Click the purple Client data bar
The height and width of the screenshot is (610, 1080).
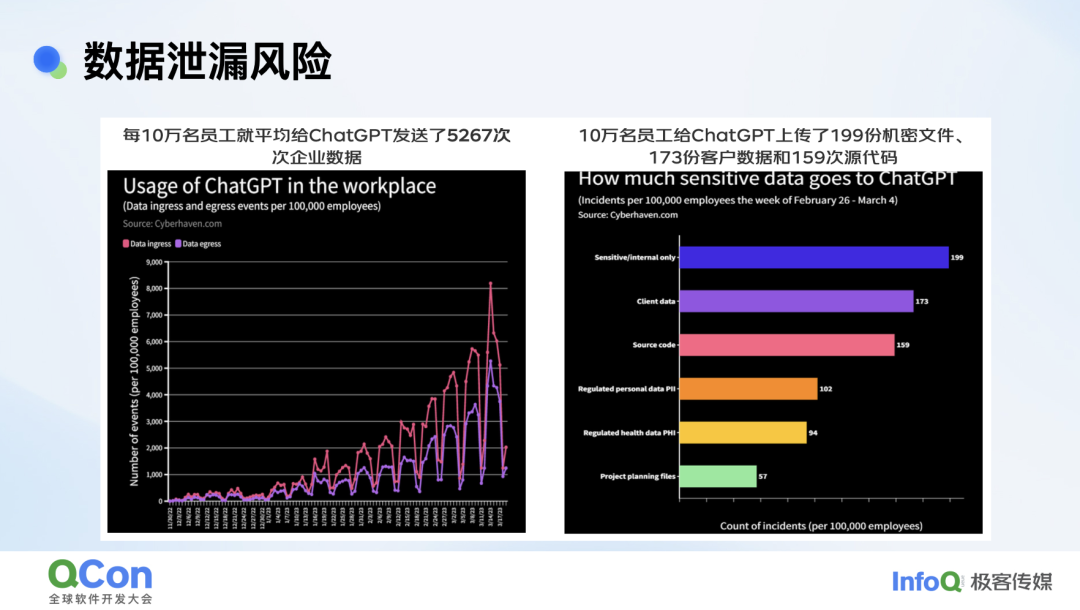point(796,301)
